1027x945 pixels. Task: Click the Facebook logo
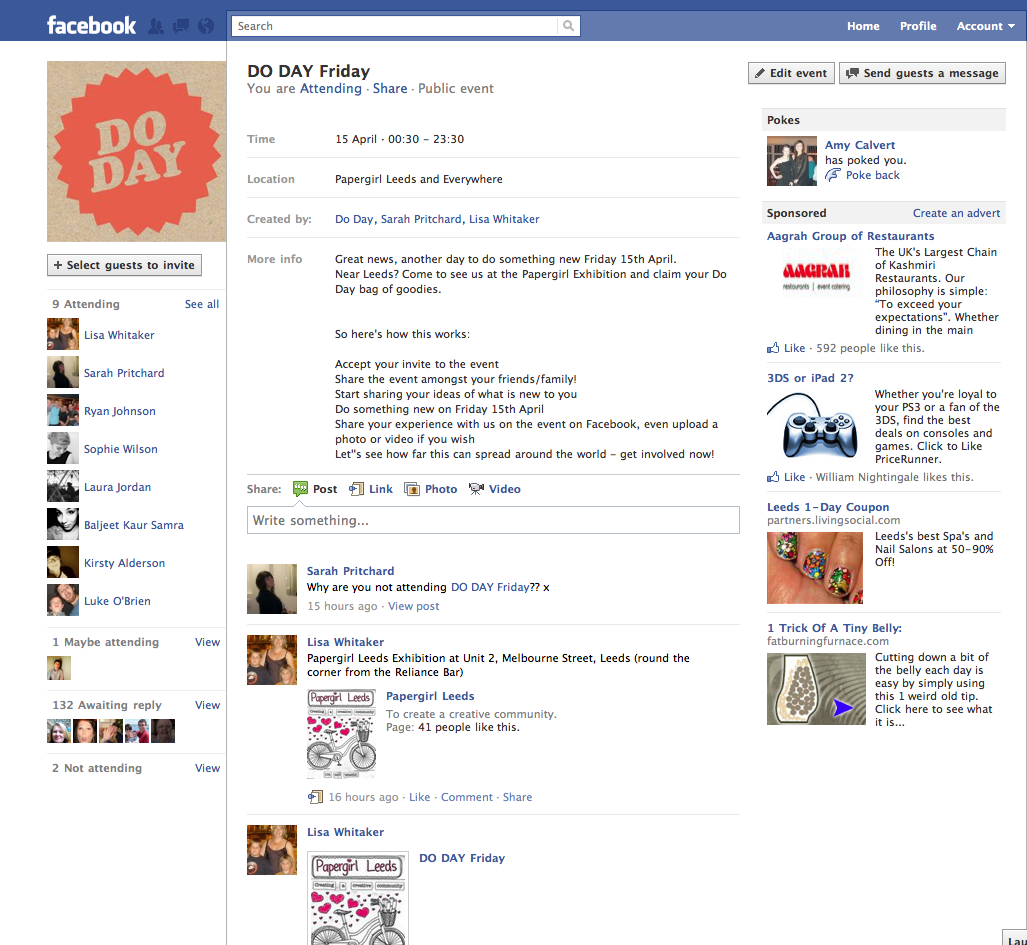tap(92, 26)
